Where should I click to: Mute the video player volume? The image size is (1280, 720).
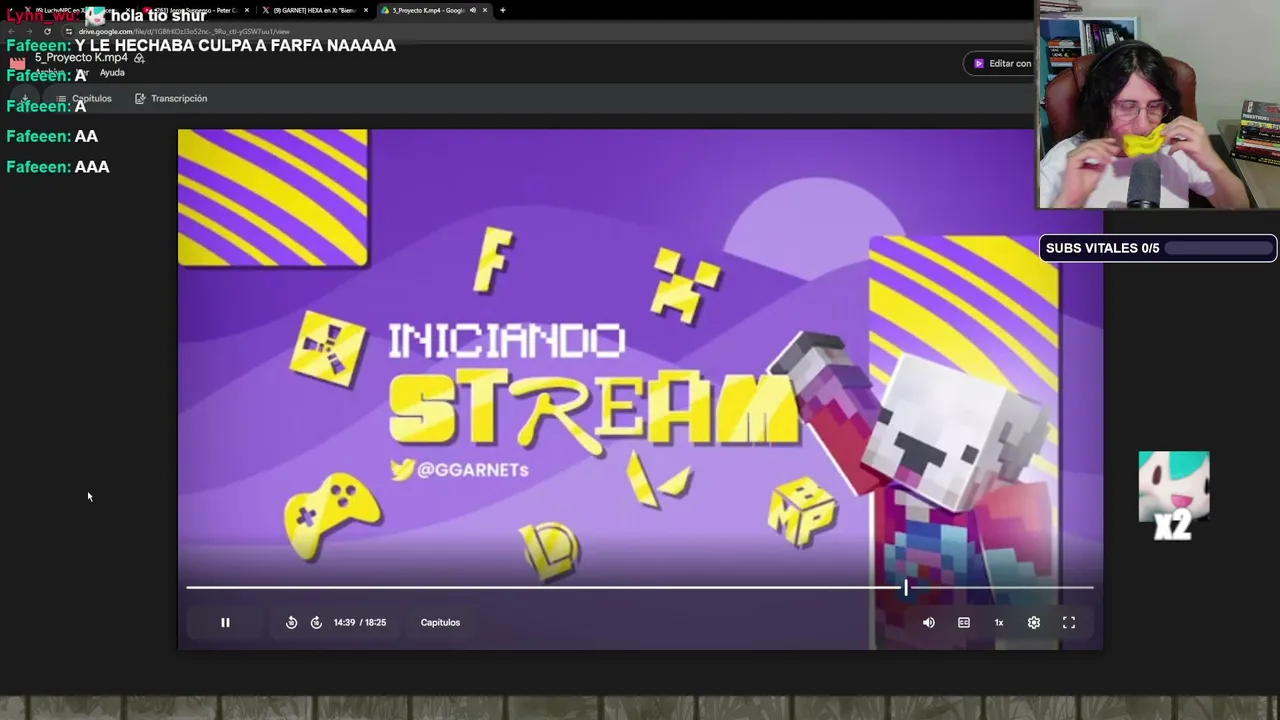(x=929, y=622)
